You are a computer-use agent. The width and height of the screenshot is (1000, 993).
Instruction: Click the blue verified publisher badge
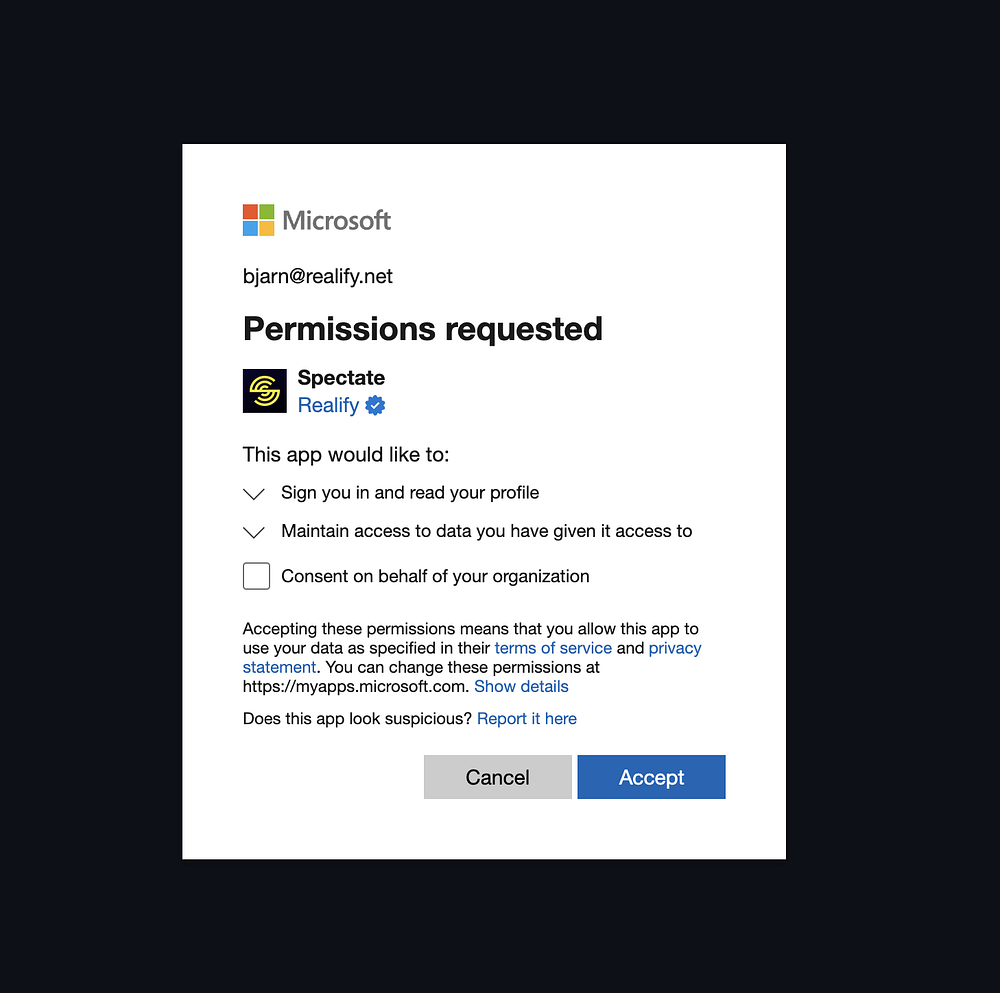pyautogui.click(x=375, y=405)
